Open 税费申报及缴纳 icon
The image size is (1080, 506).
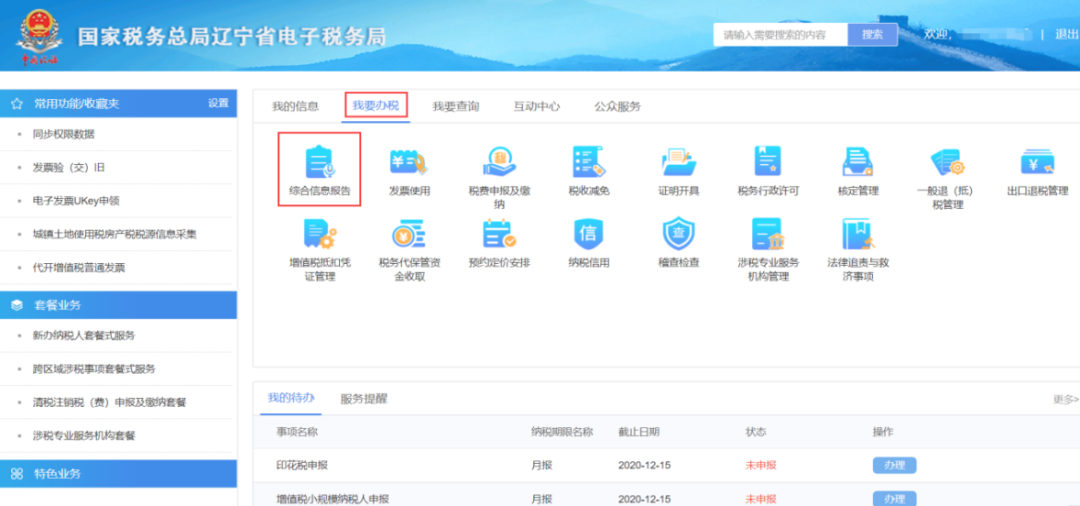click(499, 162)
